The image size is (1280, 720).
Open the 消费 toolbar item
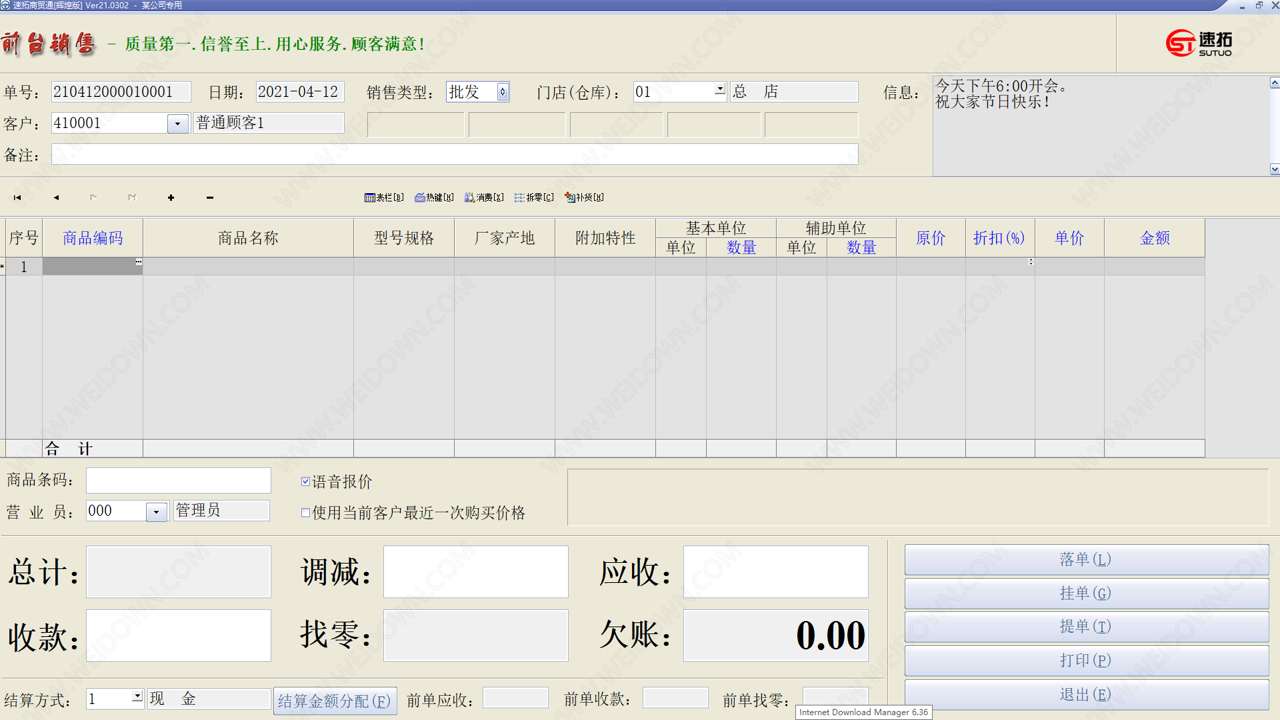(x=484, y=198)
